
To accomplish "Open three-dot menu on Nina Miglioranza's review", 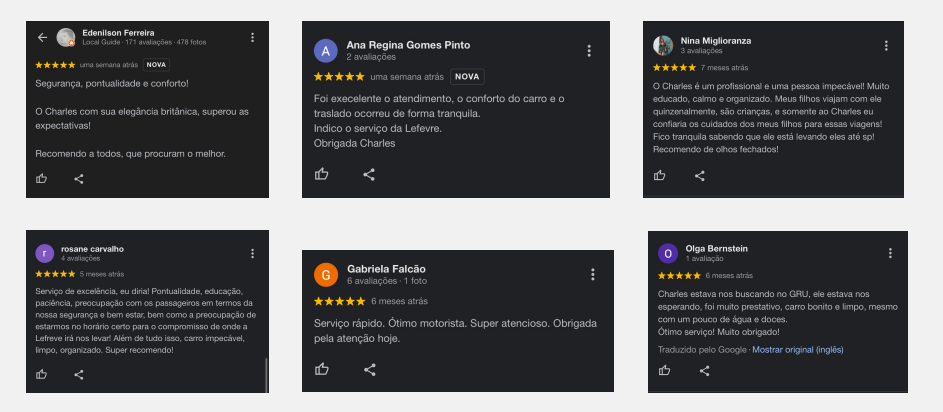I will [x=887, y=45].
